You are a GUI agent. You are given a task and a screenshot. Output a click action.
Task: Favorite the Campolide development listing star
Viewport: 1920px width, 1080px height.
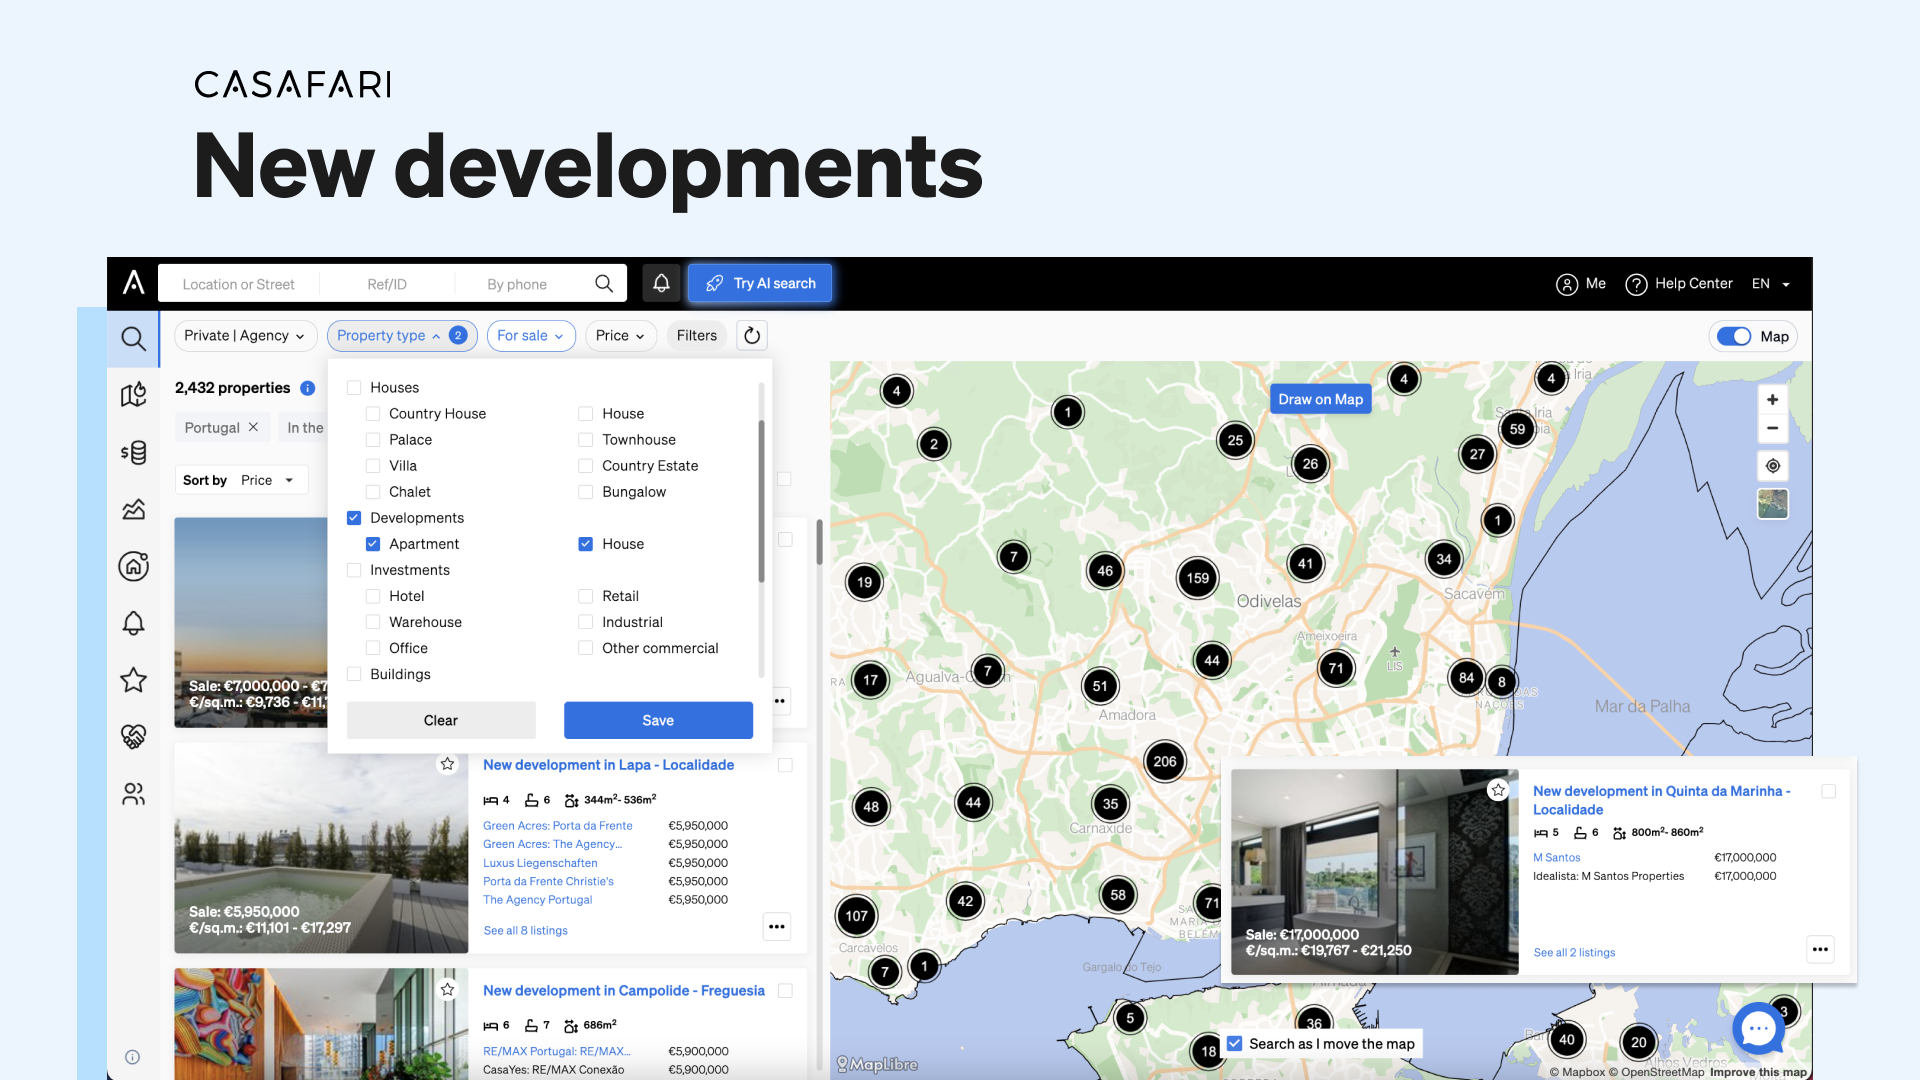[447, 989]
